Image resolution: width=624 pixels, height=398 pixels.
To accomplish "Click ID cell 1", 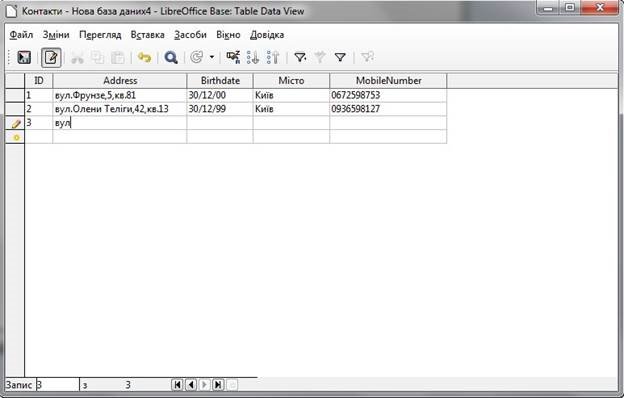I will tap(39, 96).
